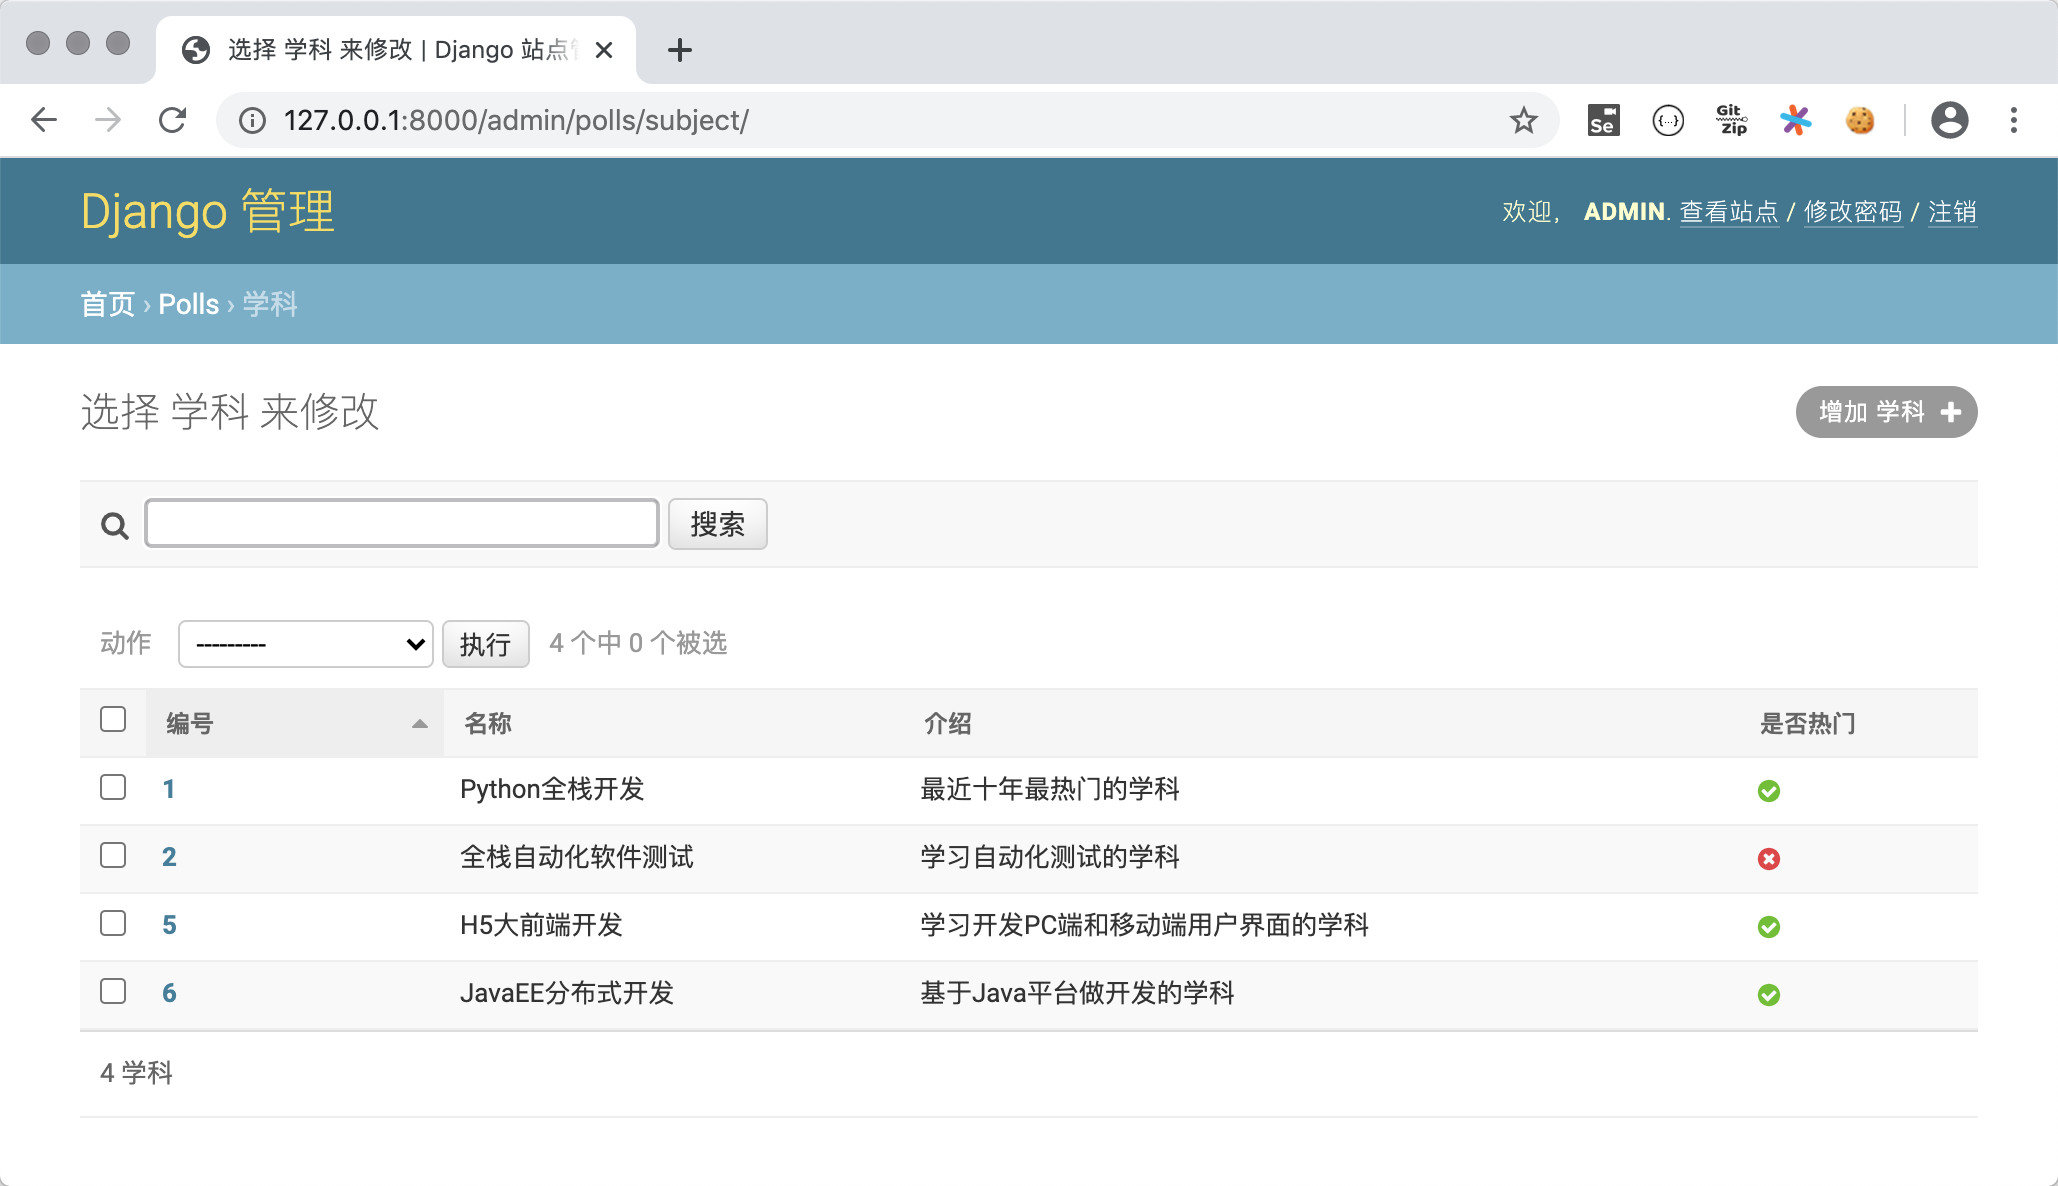Viewport: 2058px width, 1186px height.
Task: Bookmark the page with the star icon
Action: coord(1523,120)
